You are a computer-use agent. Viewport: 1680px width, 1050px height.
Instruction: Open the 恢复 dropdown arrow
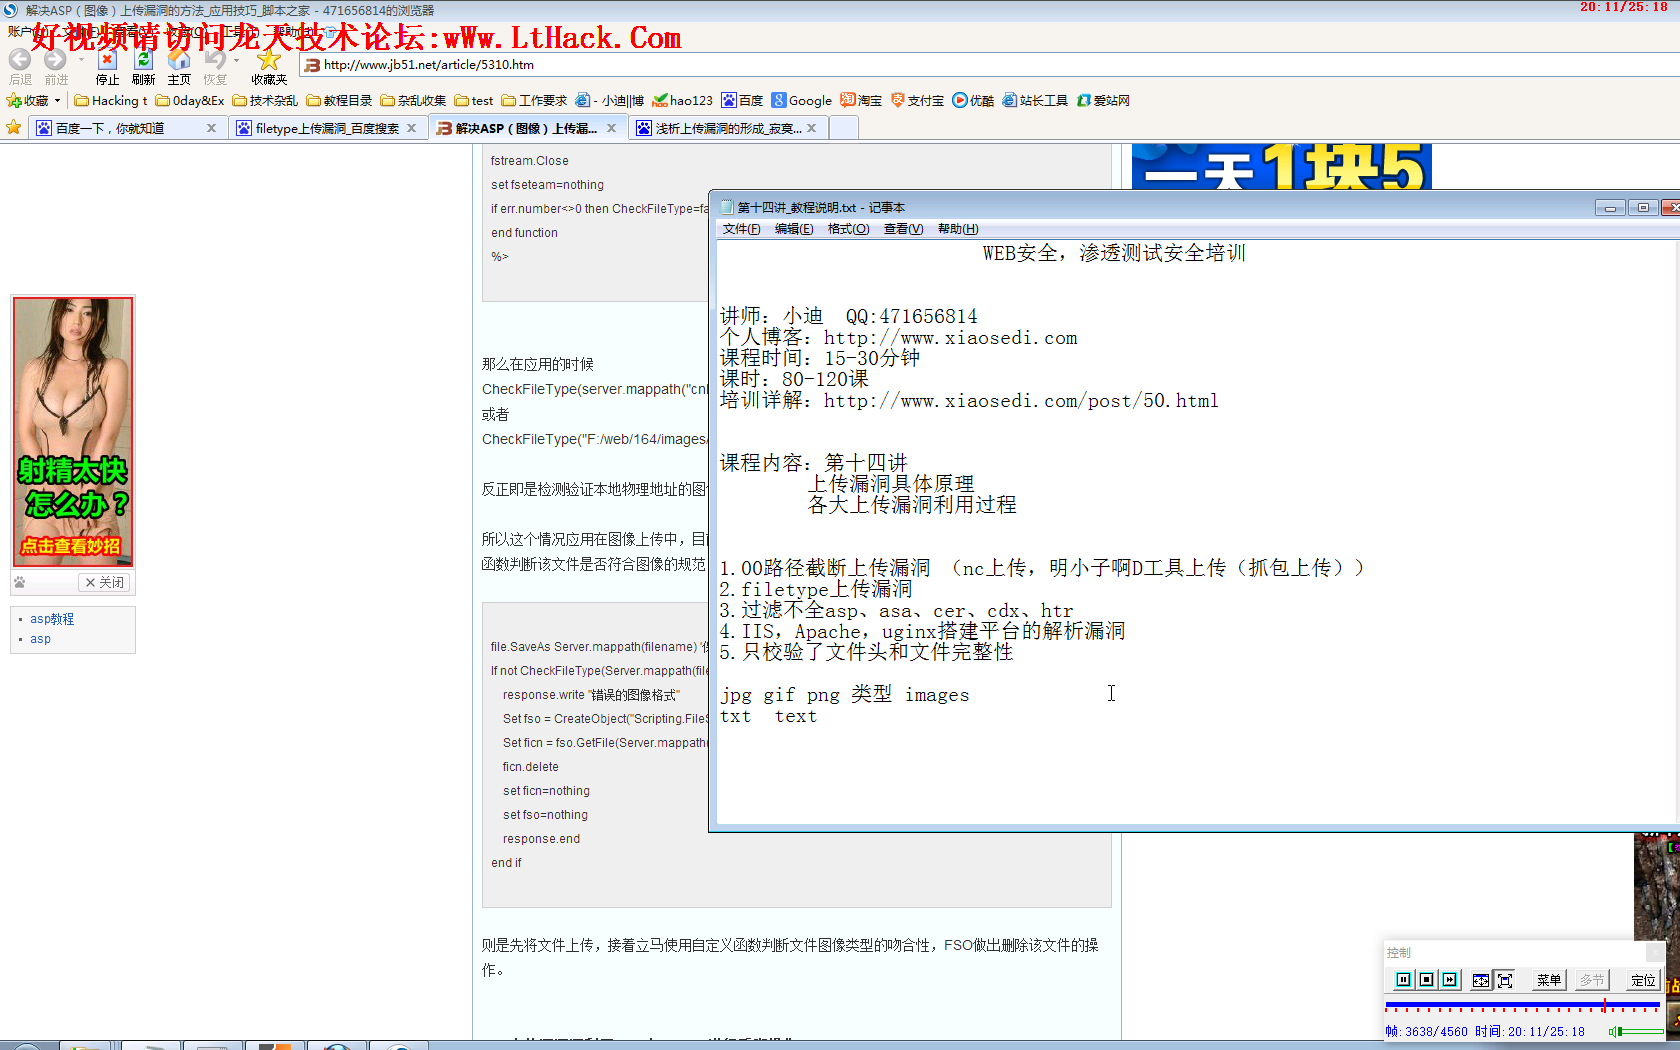tap(236, 60)
